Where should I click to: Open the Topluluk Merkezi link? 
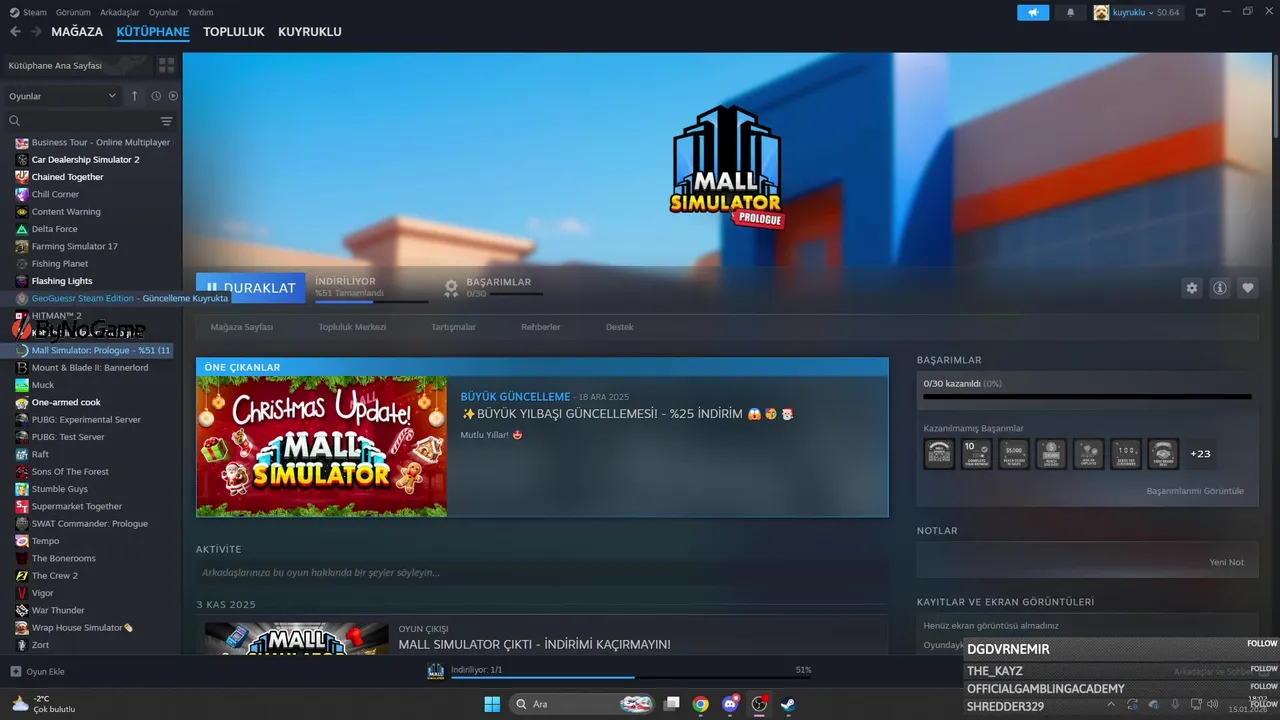(x=352, y=327)
